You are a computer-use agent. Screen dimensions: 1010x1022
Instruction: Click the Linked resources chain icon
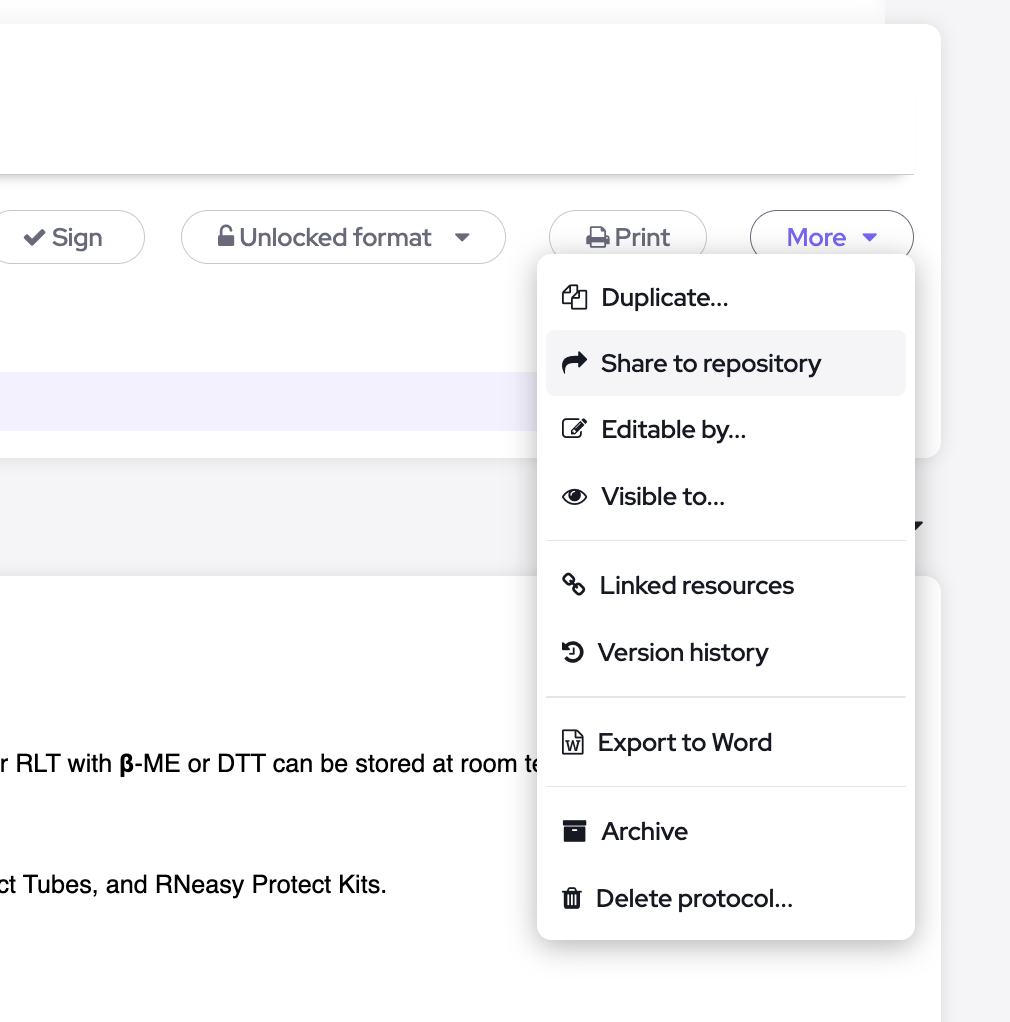tap(574, 585)
